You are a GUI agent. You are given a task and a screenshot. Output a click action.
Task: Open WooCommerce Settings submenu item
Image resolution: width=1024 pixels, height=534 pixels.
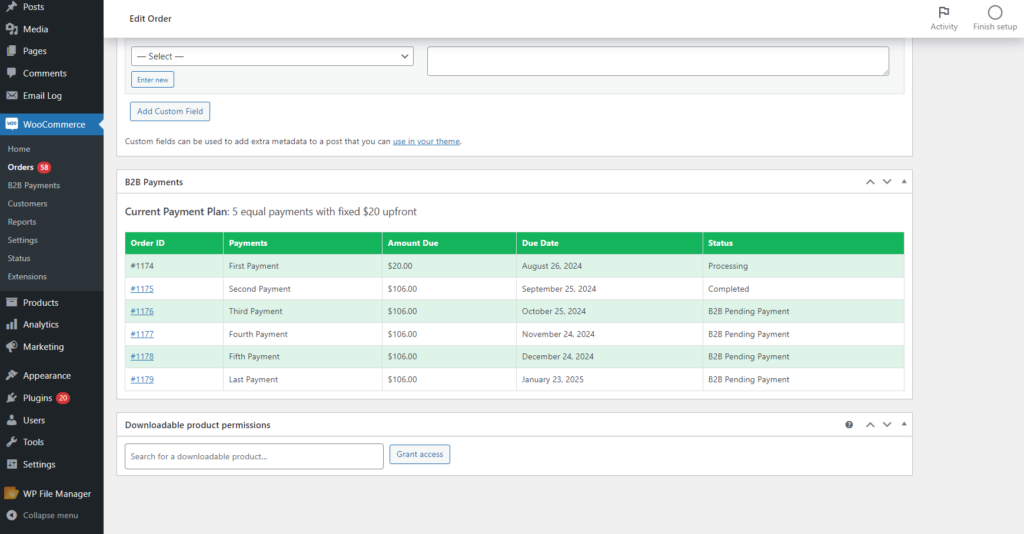point(22,240)
